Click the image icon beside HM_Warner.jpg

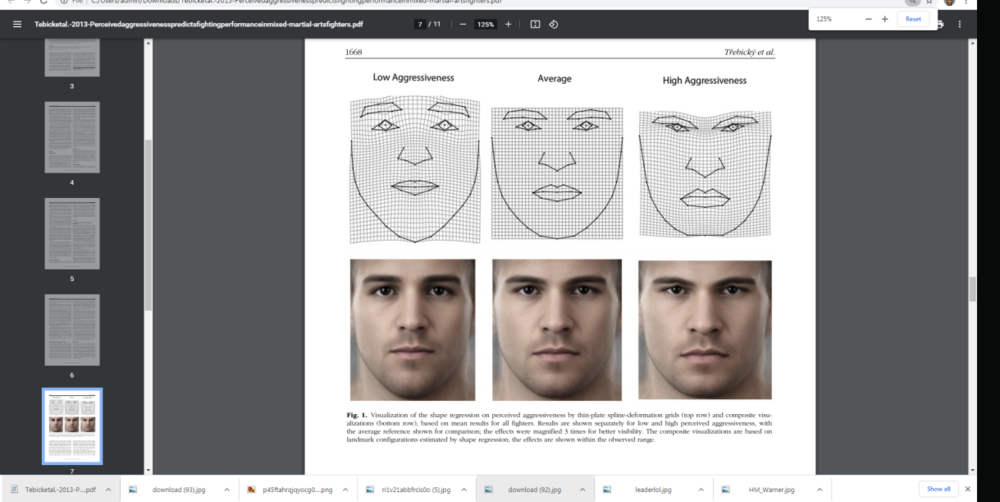(726, 490)
